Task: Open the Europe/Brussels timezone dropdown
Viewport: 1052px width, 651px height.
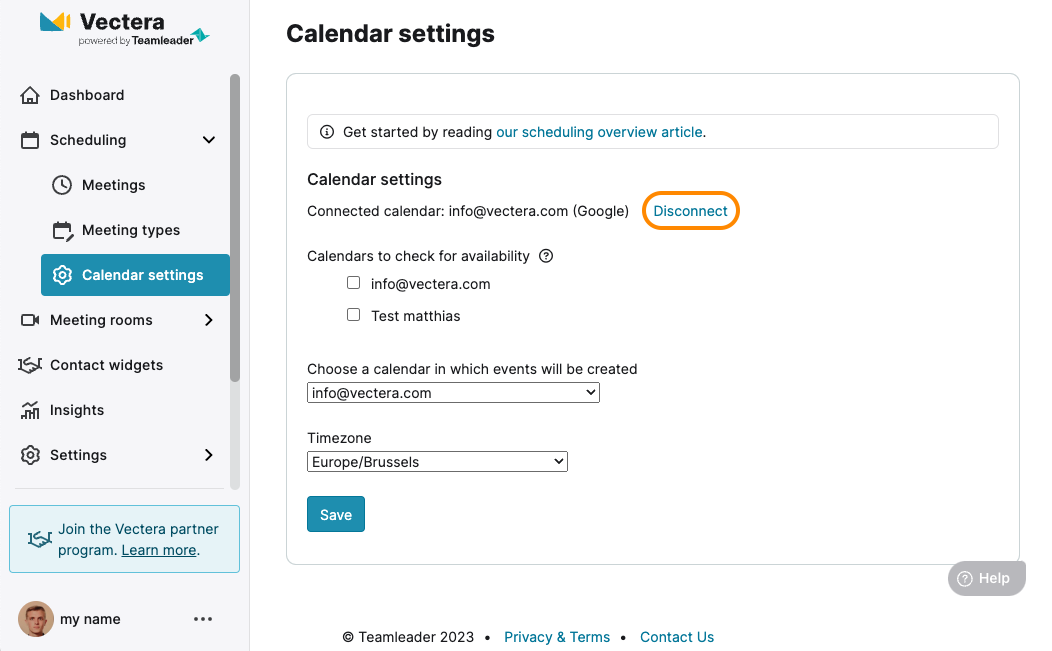Action: coord(437,462)
